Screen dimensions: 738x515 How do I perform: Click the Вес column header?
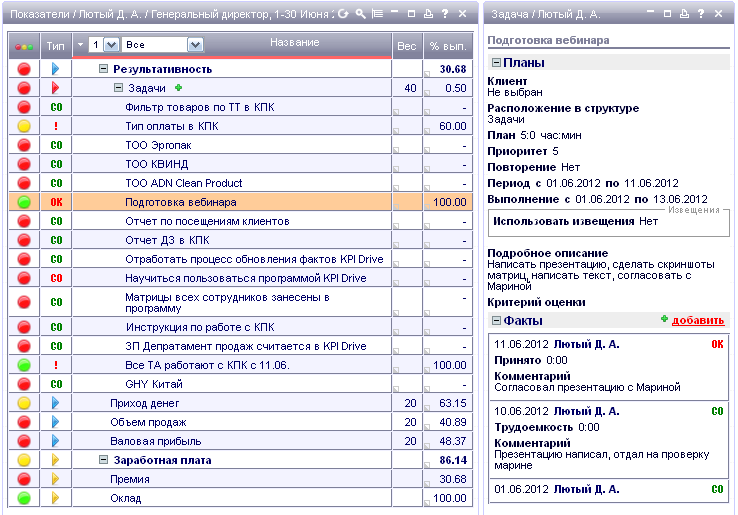[x=407, y=46]
